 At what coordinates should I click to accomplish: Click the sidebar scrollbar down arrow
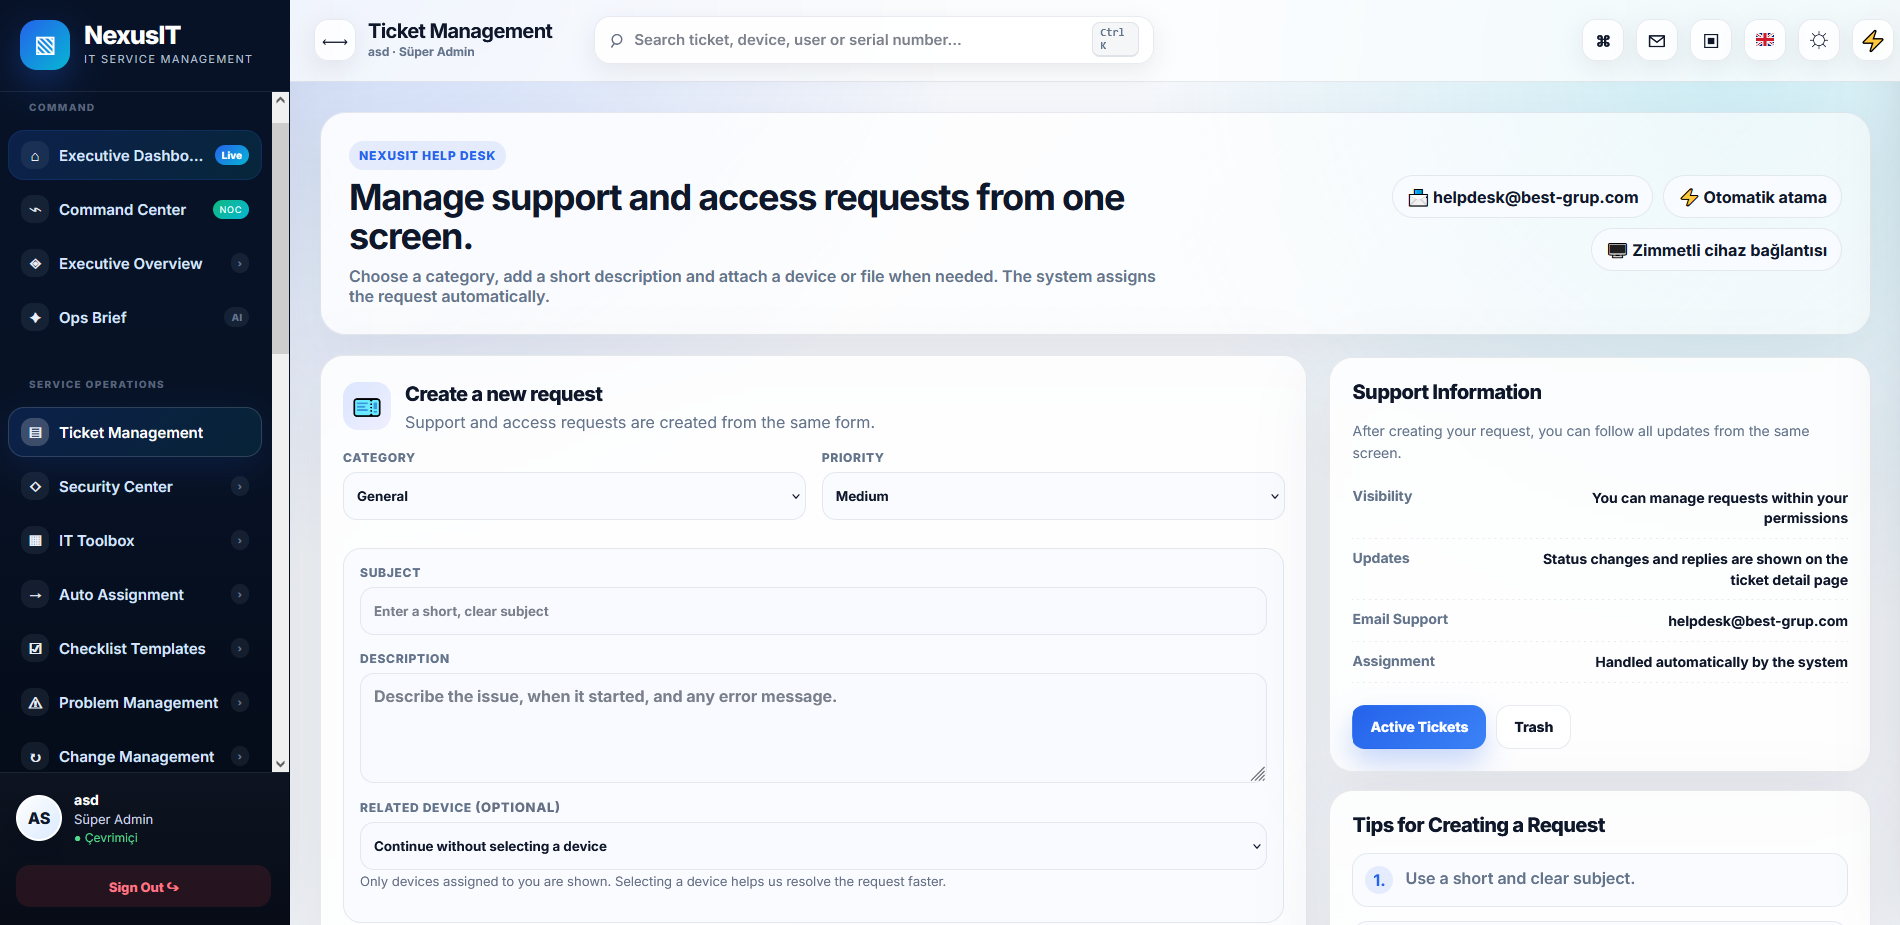click(281, 764)
